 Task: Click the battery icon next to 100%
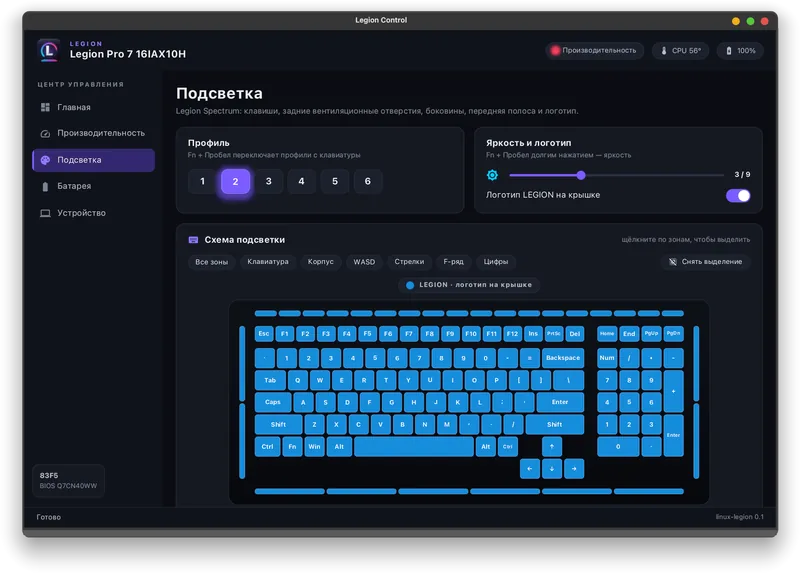(x=729, y=51)
